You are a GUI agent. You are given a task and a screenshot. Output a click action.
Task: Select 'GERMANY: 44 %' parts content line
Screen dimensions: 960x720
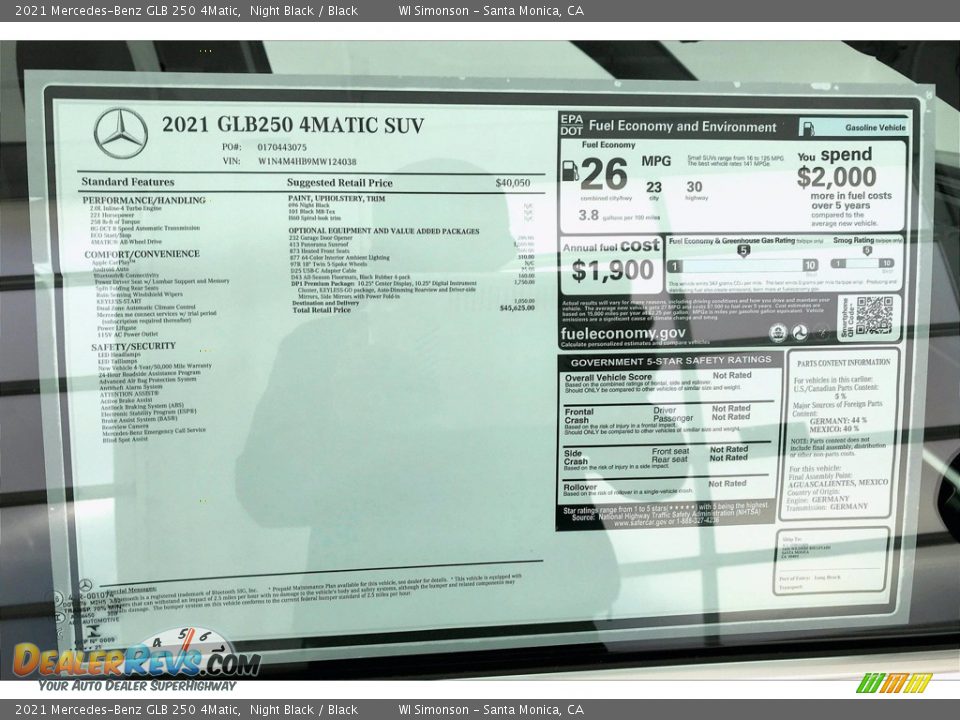coord(838,421)
